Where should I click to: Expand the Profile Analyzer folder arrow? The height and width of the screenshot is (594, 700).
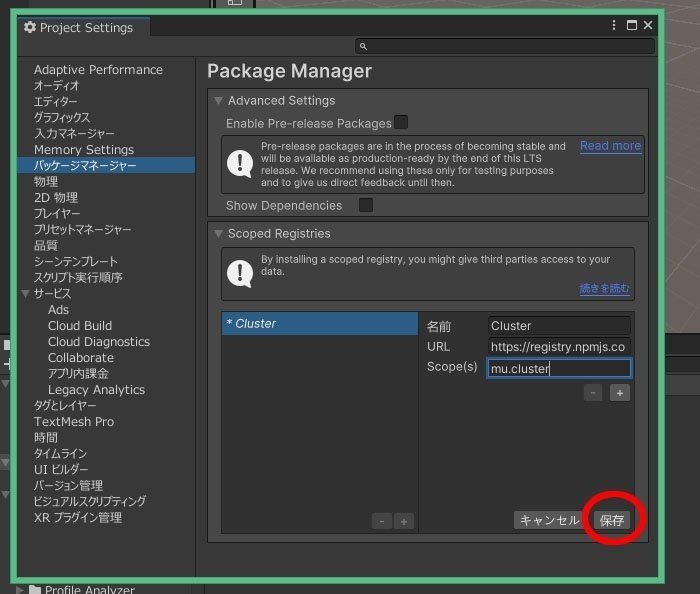20,589
